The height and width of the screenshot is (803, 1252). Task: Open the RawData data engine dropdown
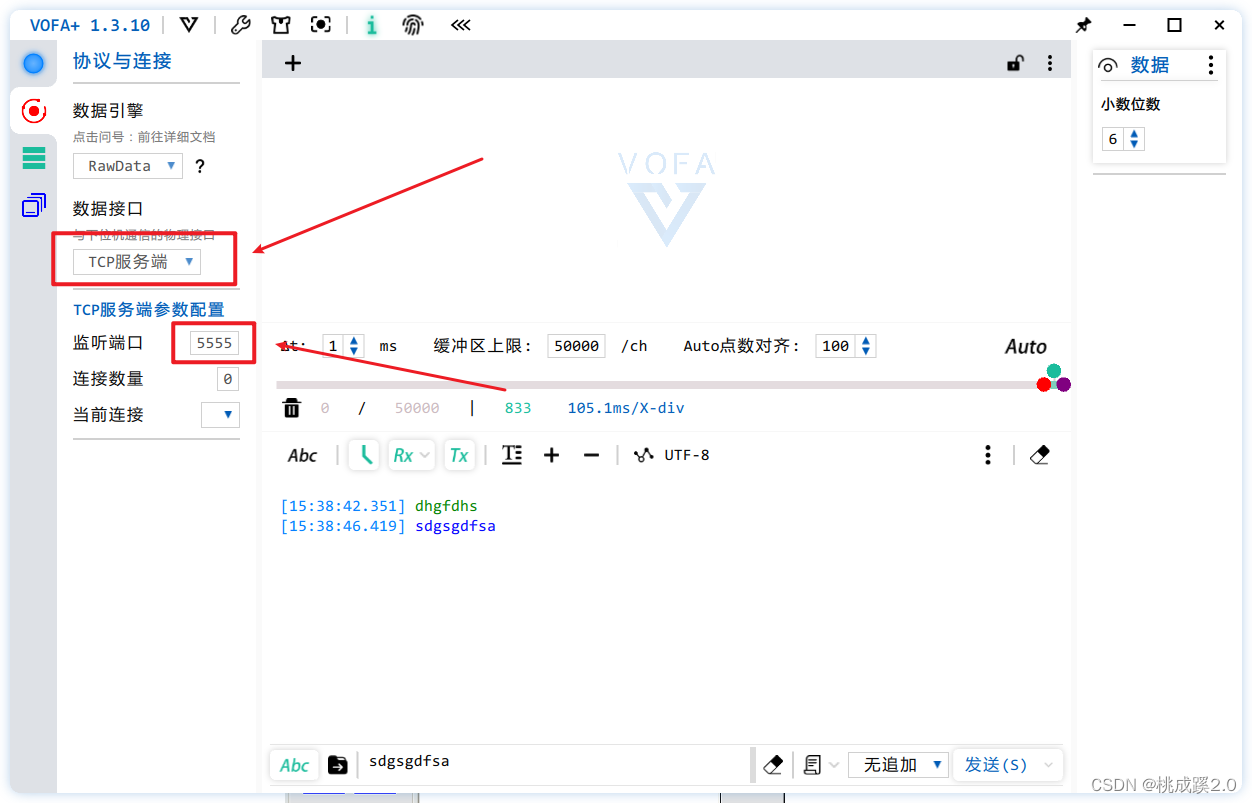127,166
